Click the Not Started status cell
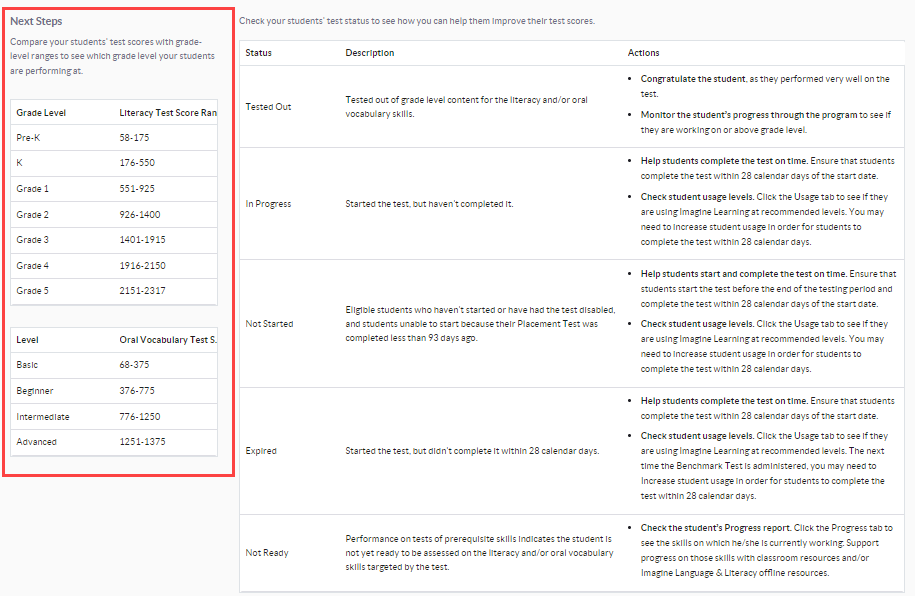 point(268,324)
